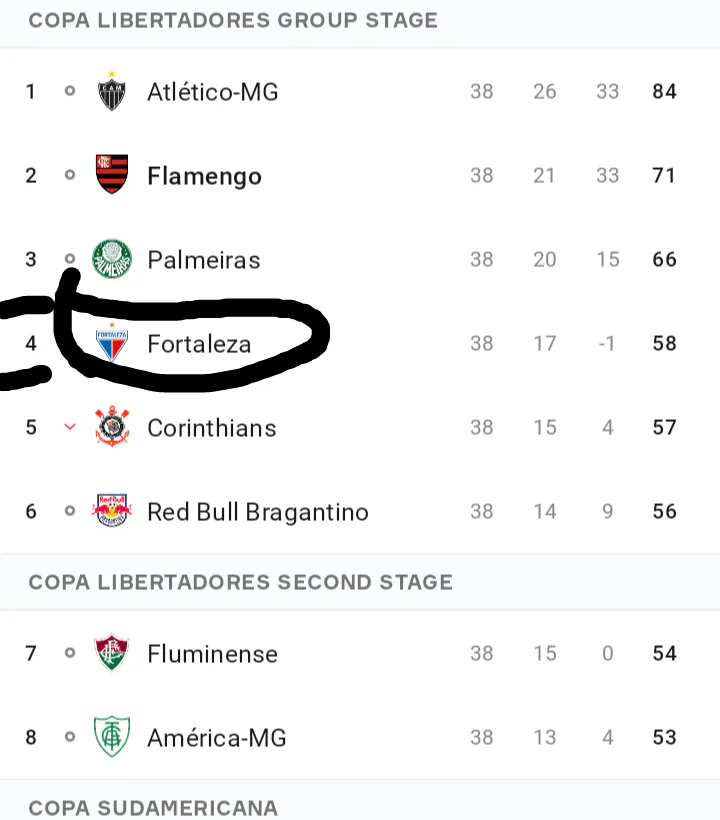
Task: Open the Flamengo team name
Action: pyautogui.click(x=204, y=176)
